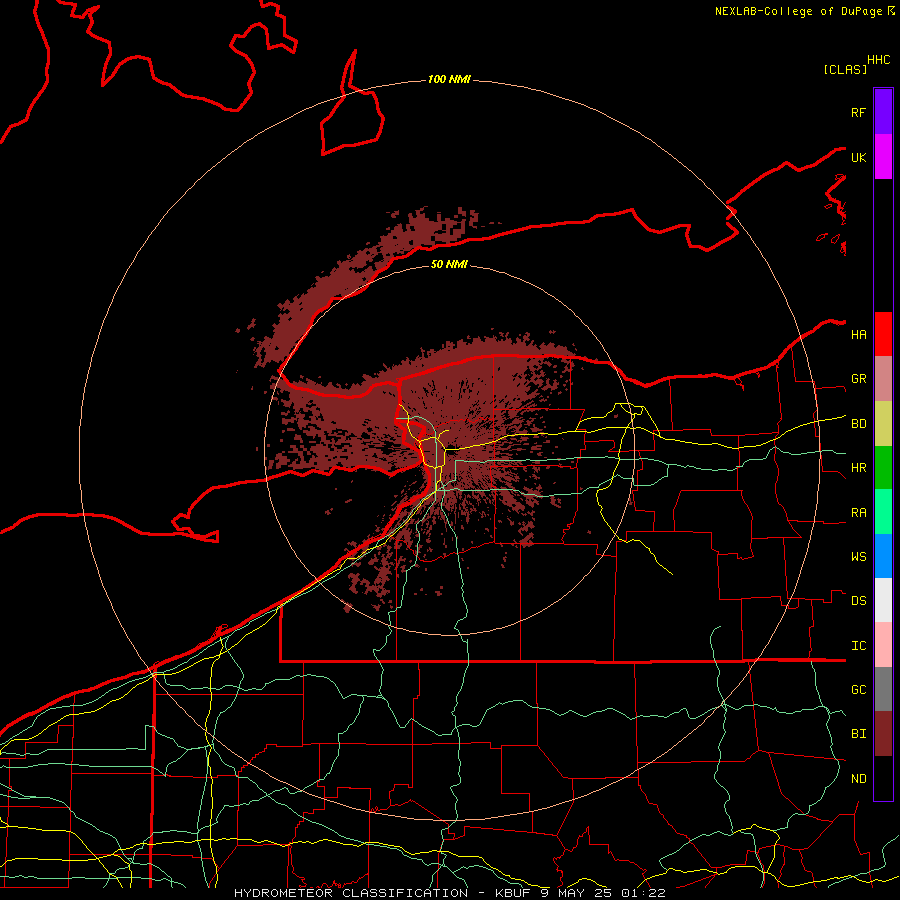Click the DS legend label
The height and width of the screenshot is (900, 900).
tap(859, 601)
